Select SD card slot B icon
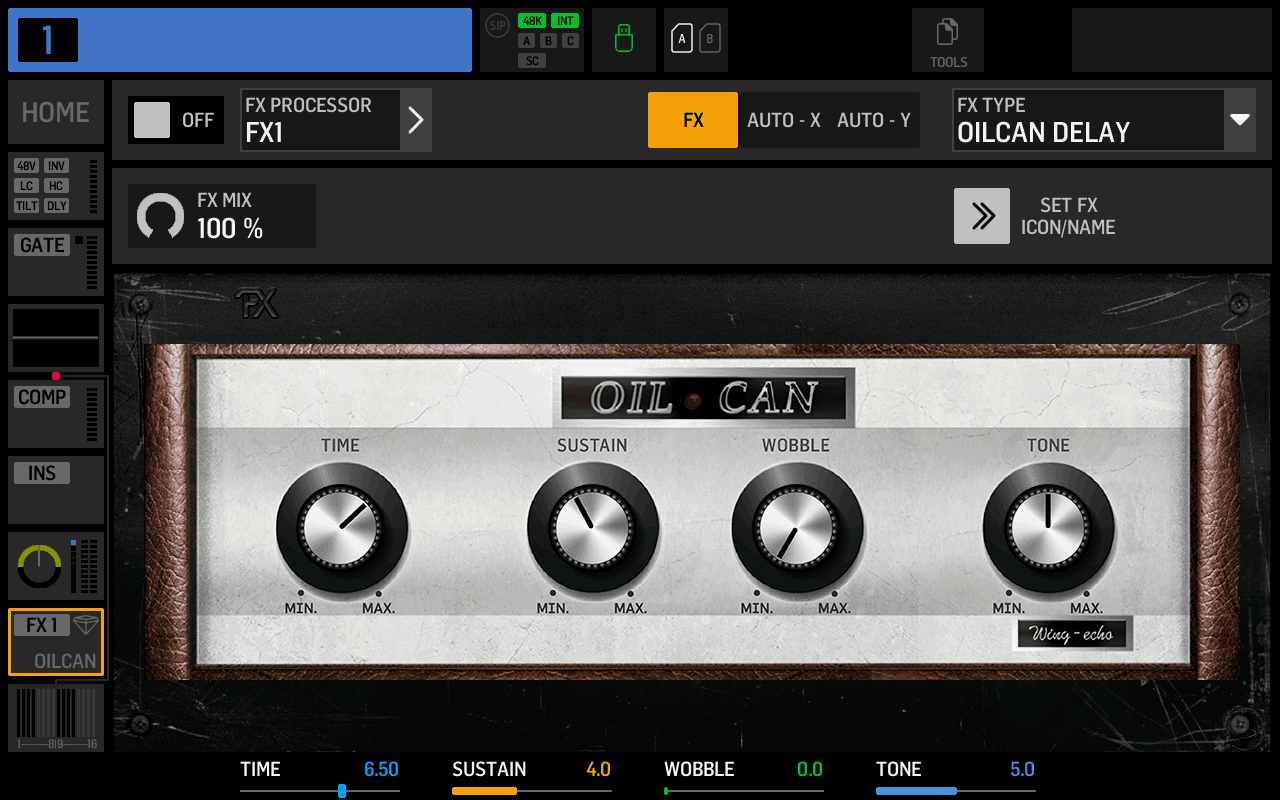Image resolution: width=1280 pixels, height=800 pixels. [710, 39]
